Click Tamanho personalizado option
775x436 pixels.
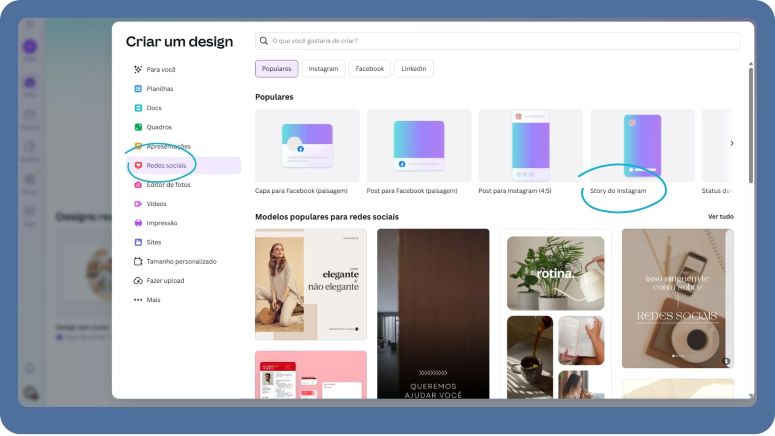coord(183,262)
